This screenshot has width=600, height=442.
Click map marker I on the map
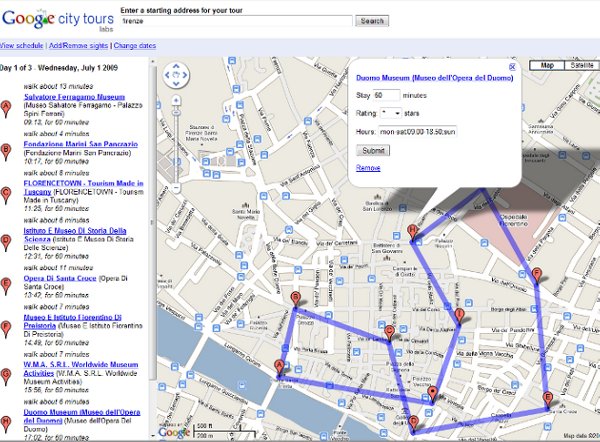(x=460, y=316)
